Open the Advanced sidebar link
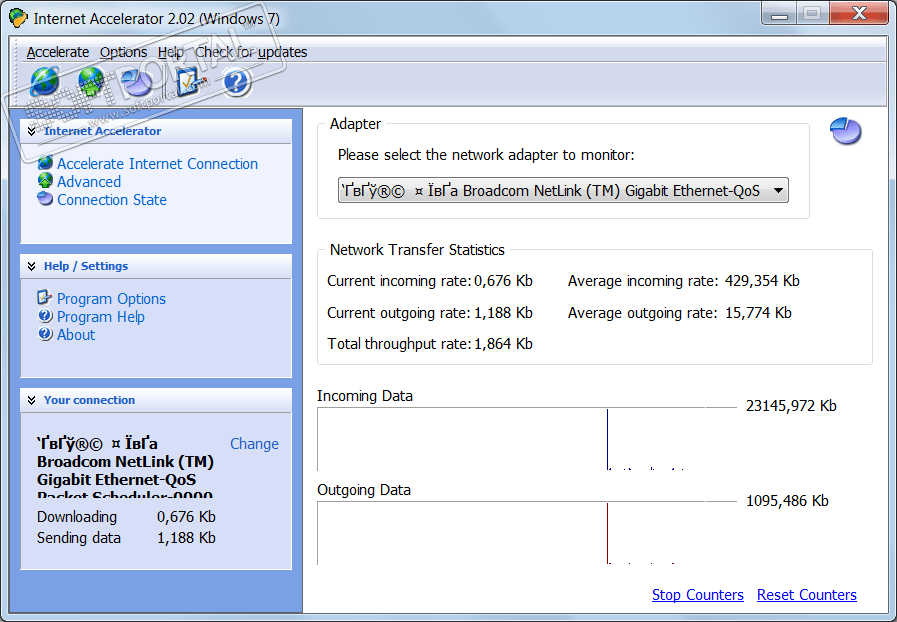Viewport: 897px width, 622px height. (x=89, y=181)
